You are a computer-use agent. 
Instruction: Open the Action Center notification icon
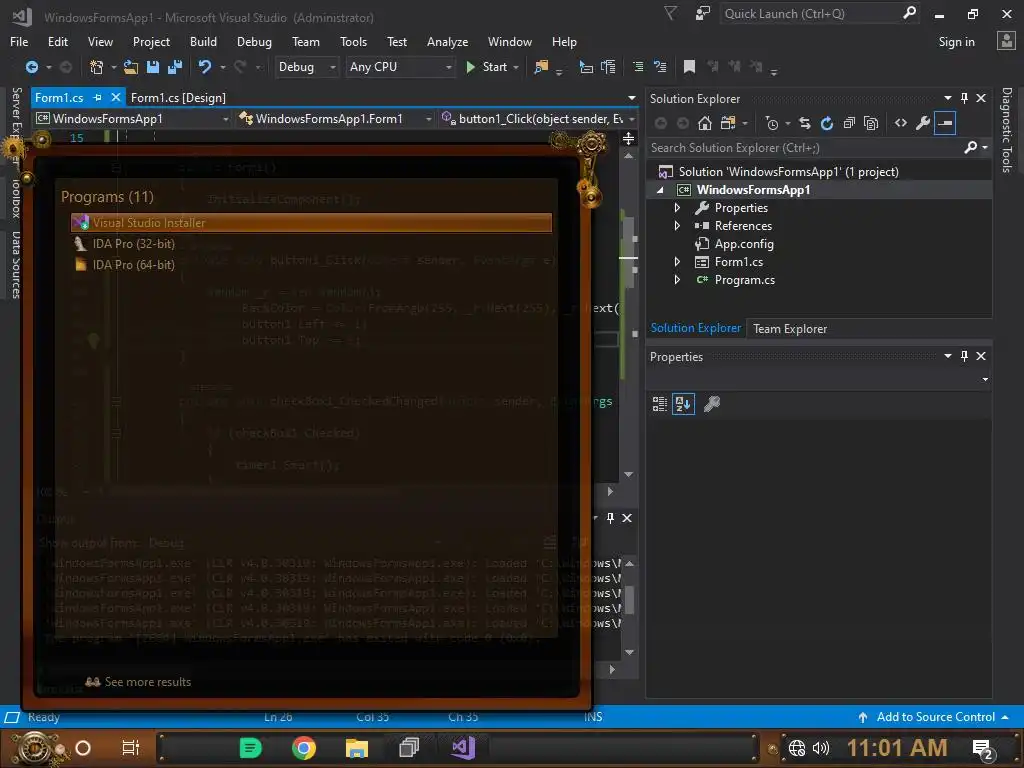click(984, 749)
